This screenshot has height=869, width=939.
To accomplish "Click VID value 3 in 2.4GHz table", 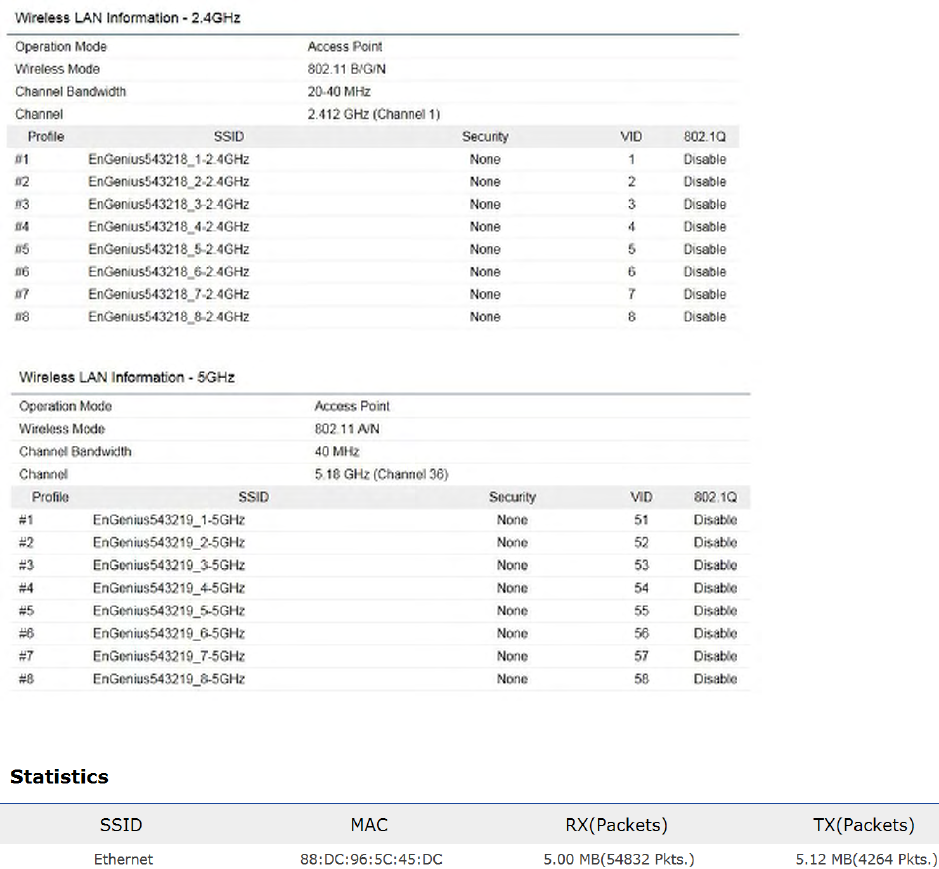I will click(x=631, y=204).
